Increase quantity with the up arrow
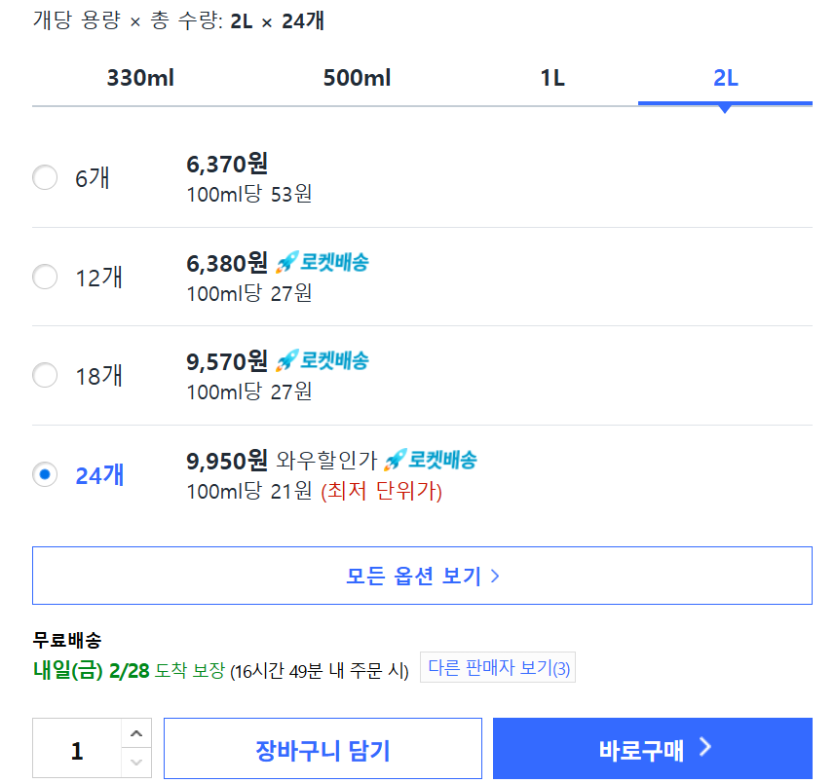Image resolution: width=835 pixels, height=783 pixels. point(137,734)
